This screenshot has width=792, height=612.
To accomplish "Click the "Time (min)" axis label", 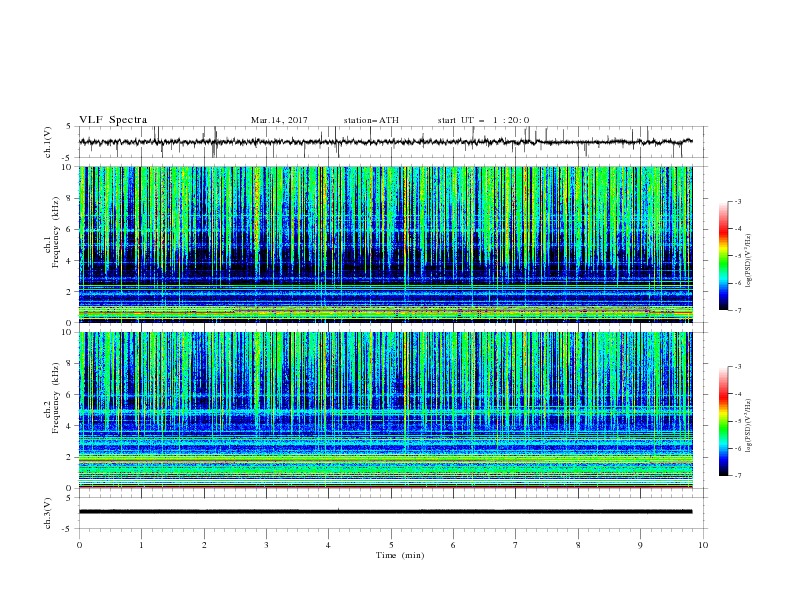I will 400,555.
